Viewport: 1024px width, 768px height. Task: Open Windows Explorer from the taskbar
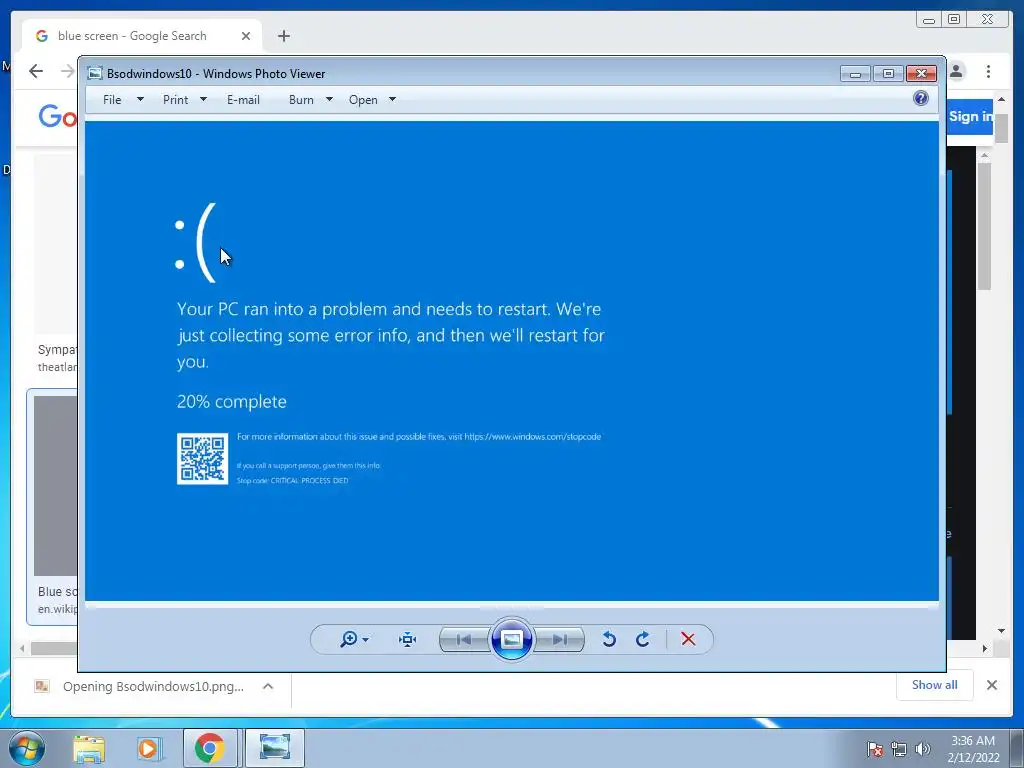89,748
